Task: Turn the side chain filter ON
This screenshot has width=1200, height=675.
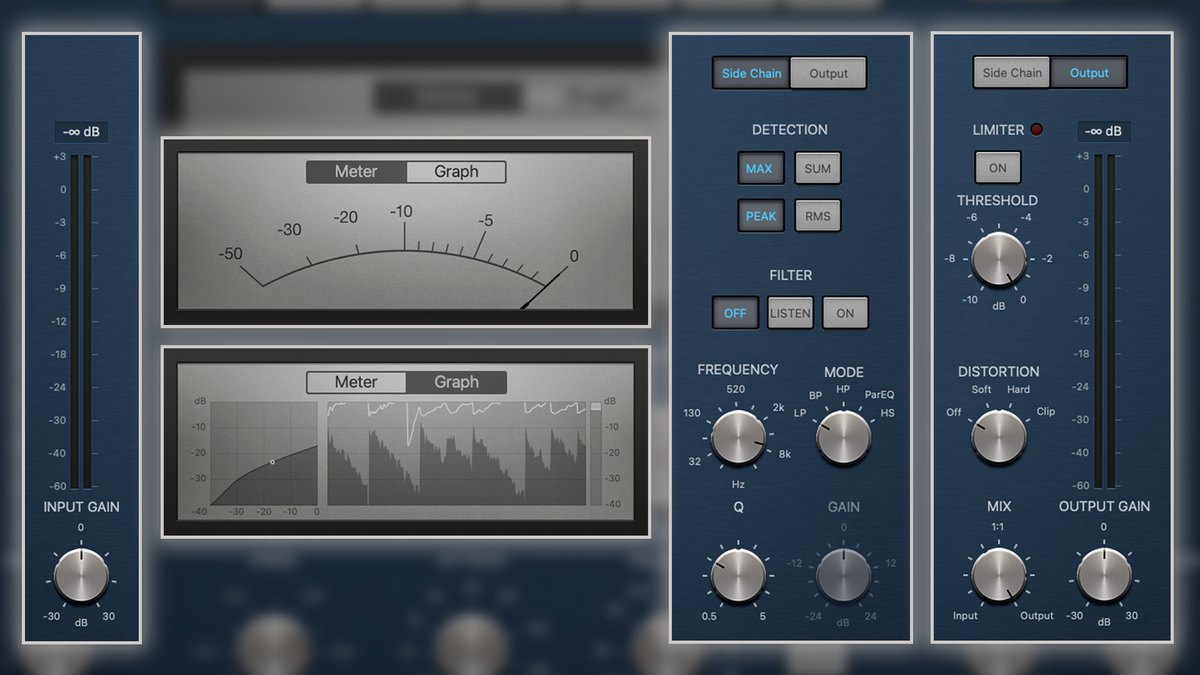Action: tap(845, 312)
